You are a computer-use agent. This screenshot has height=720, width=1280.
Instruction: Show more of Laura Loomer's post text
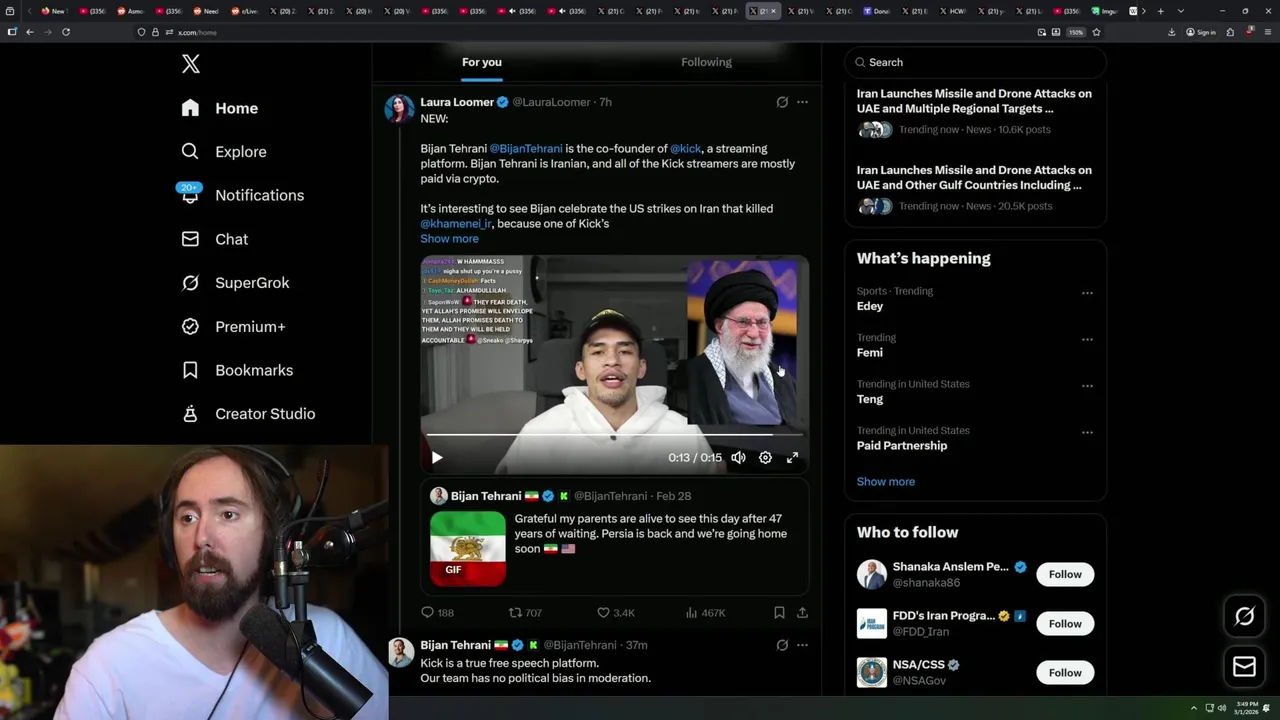[449, 238]
